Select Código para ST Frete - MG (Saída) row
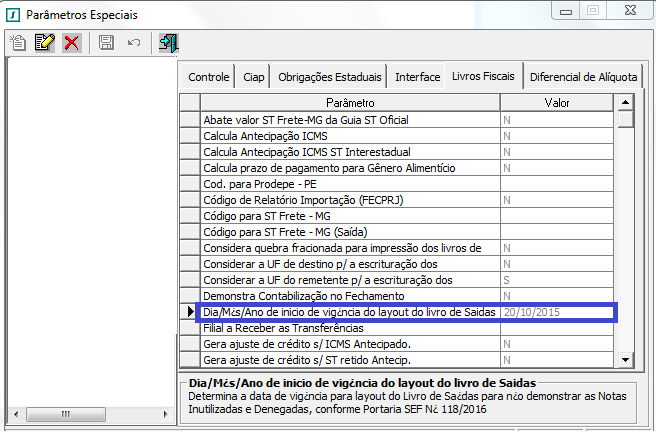Viewport: 656px width, 432px height. (350, 232)
